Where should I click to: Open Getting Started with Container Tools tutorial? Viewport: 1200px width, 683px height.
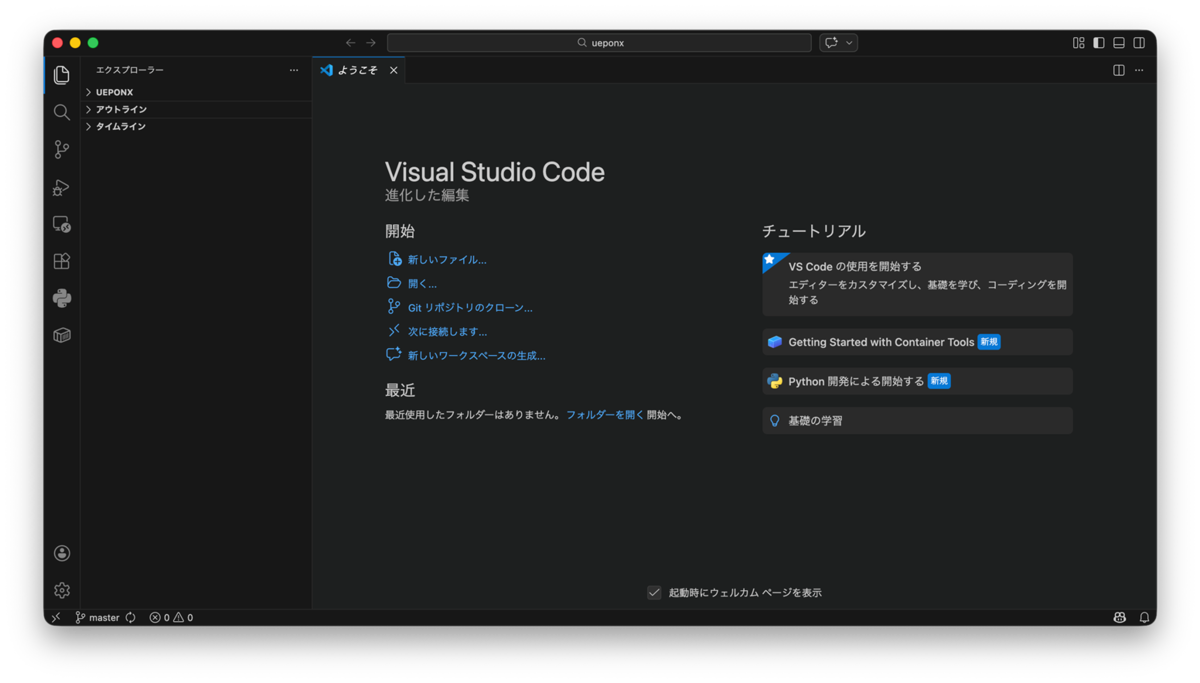click(917, 342)
